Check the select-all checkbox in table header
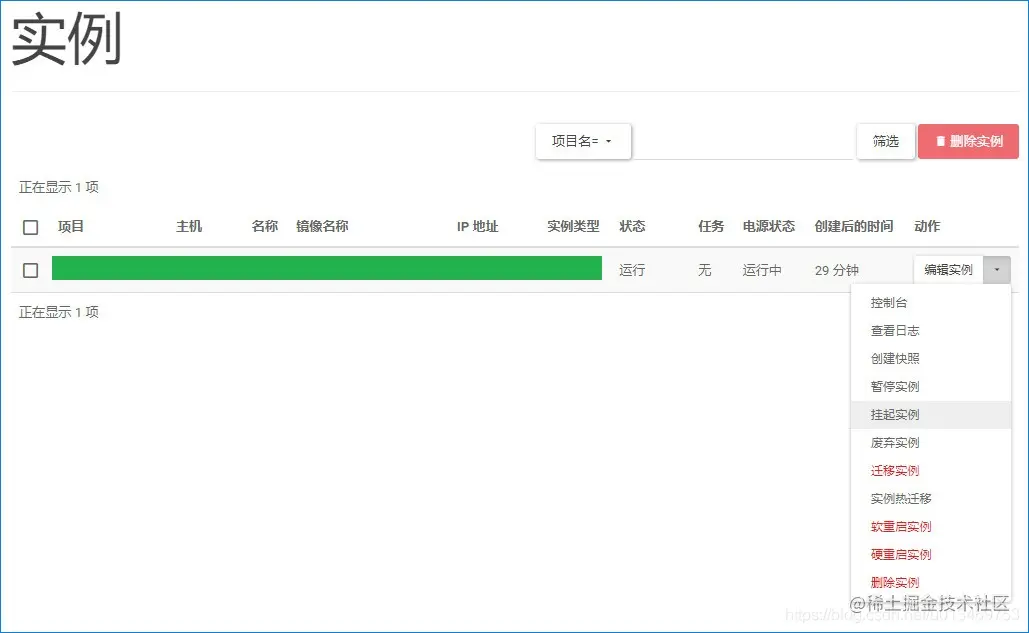The height and width of the screenshot is (633, 1029). click(x=30, y=227)
